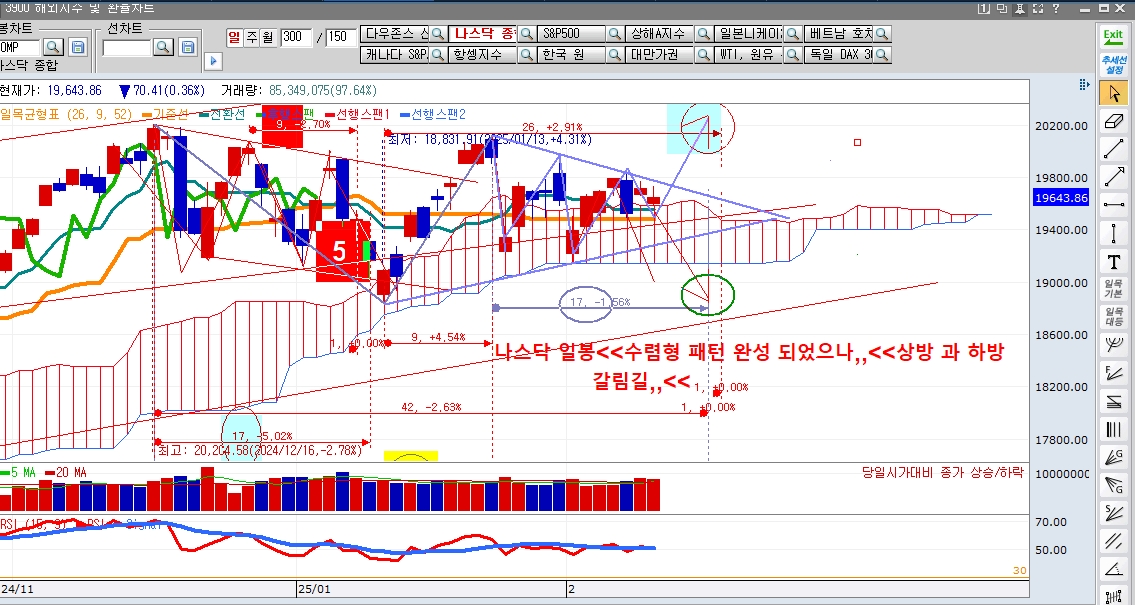Select the T text tool
This screenshot has width=1135, height=605.
pyautogui.click(x=1113, y=261)
